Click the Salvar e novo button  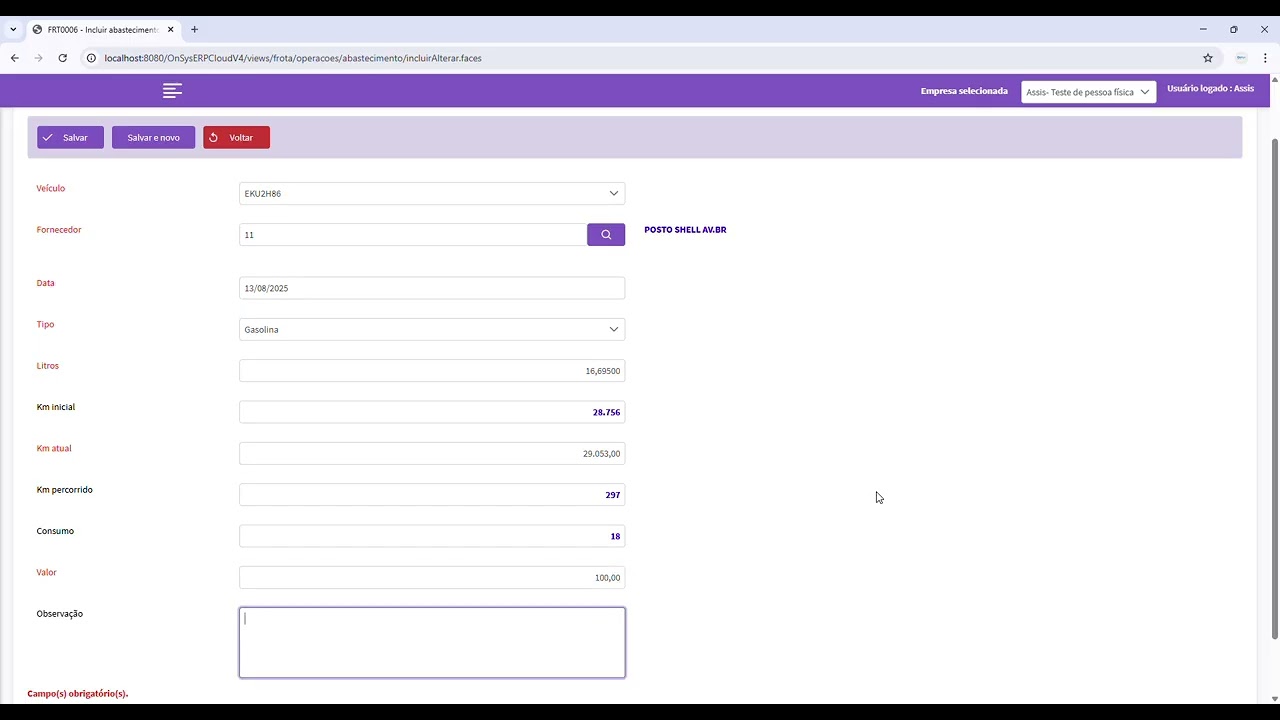[153, 137]
